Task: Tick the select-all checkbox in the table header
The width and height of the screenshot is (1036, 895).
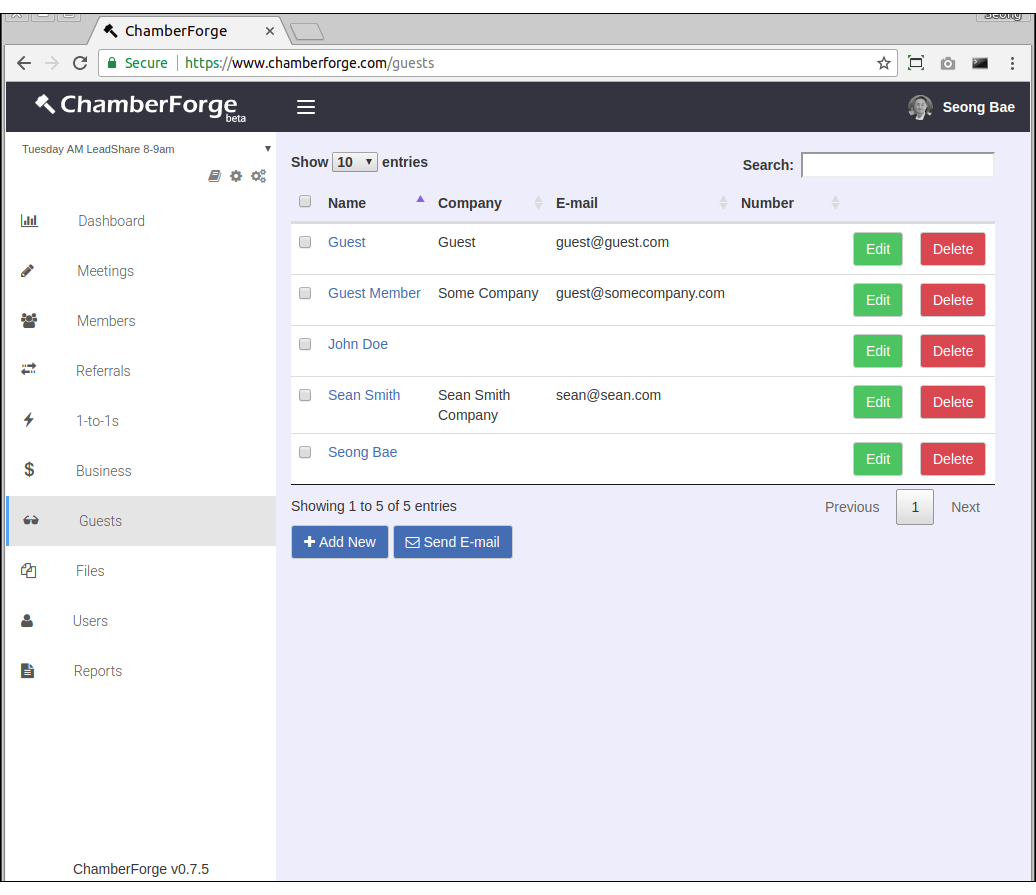Action: coord(305,202)
